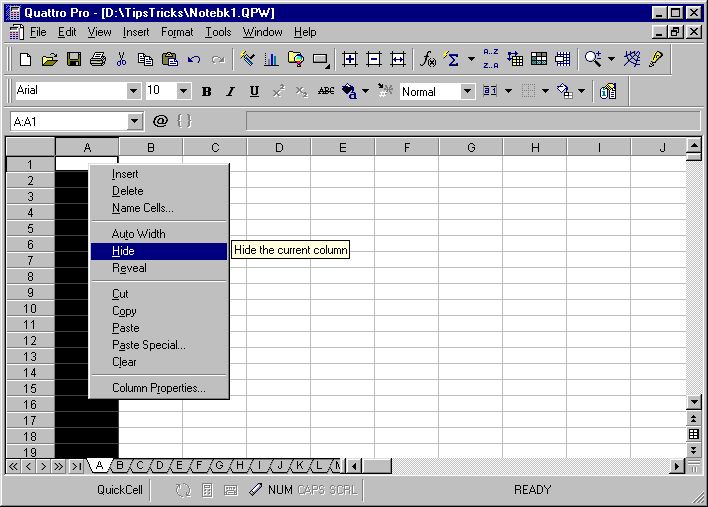Choose Reveal from the context menu
This screenshot has height=507, width=708.
click(x=159, y=268)
